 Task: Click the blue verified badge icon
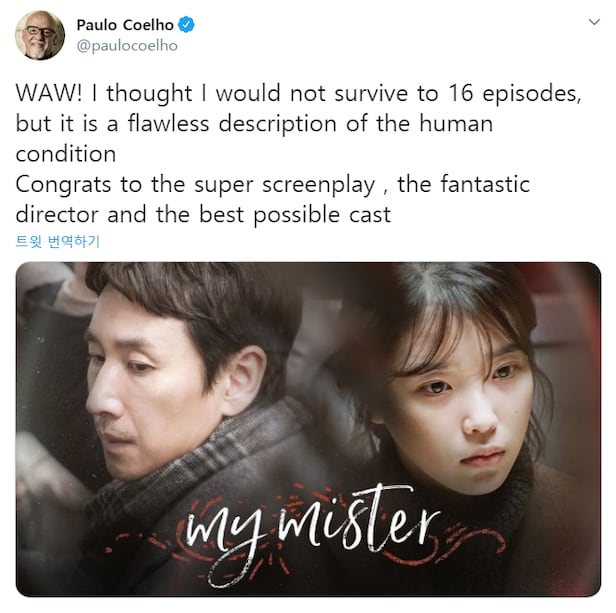pyautogui.click(x=186, y=25)
